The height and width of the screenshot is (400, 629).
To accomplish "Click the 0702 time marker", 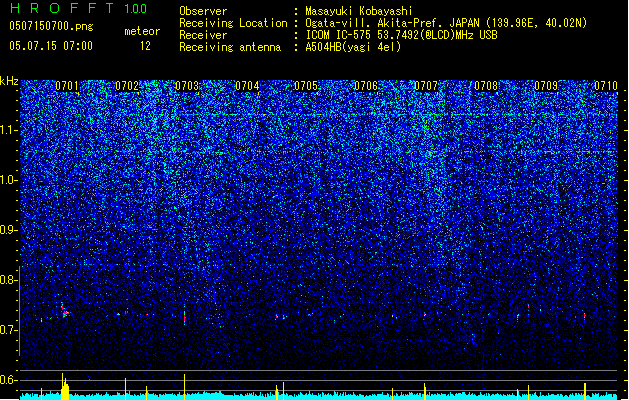I will (127, 86).
